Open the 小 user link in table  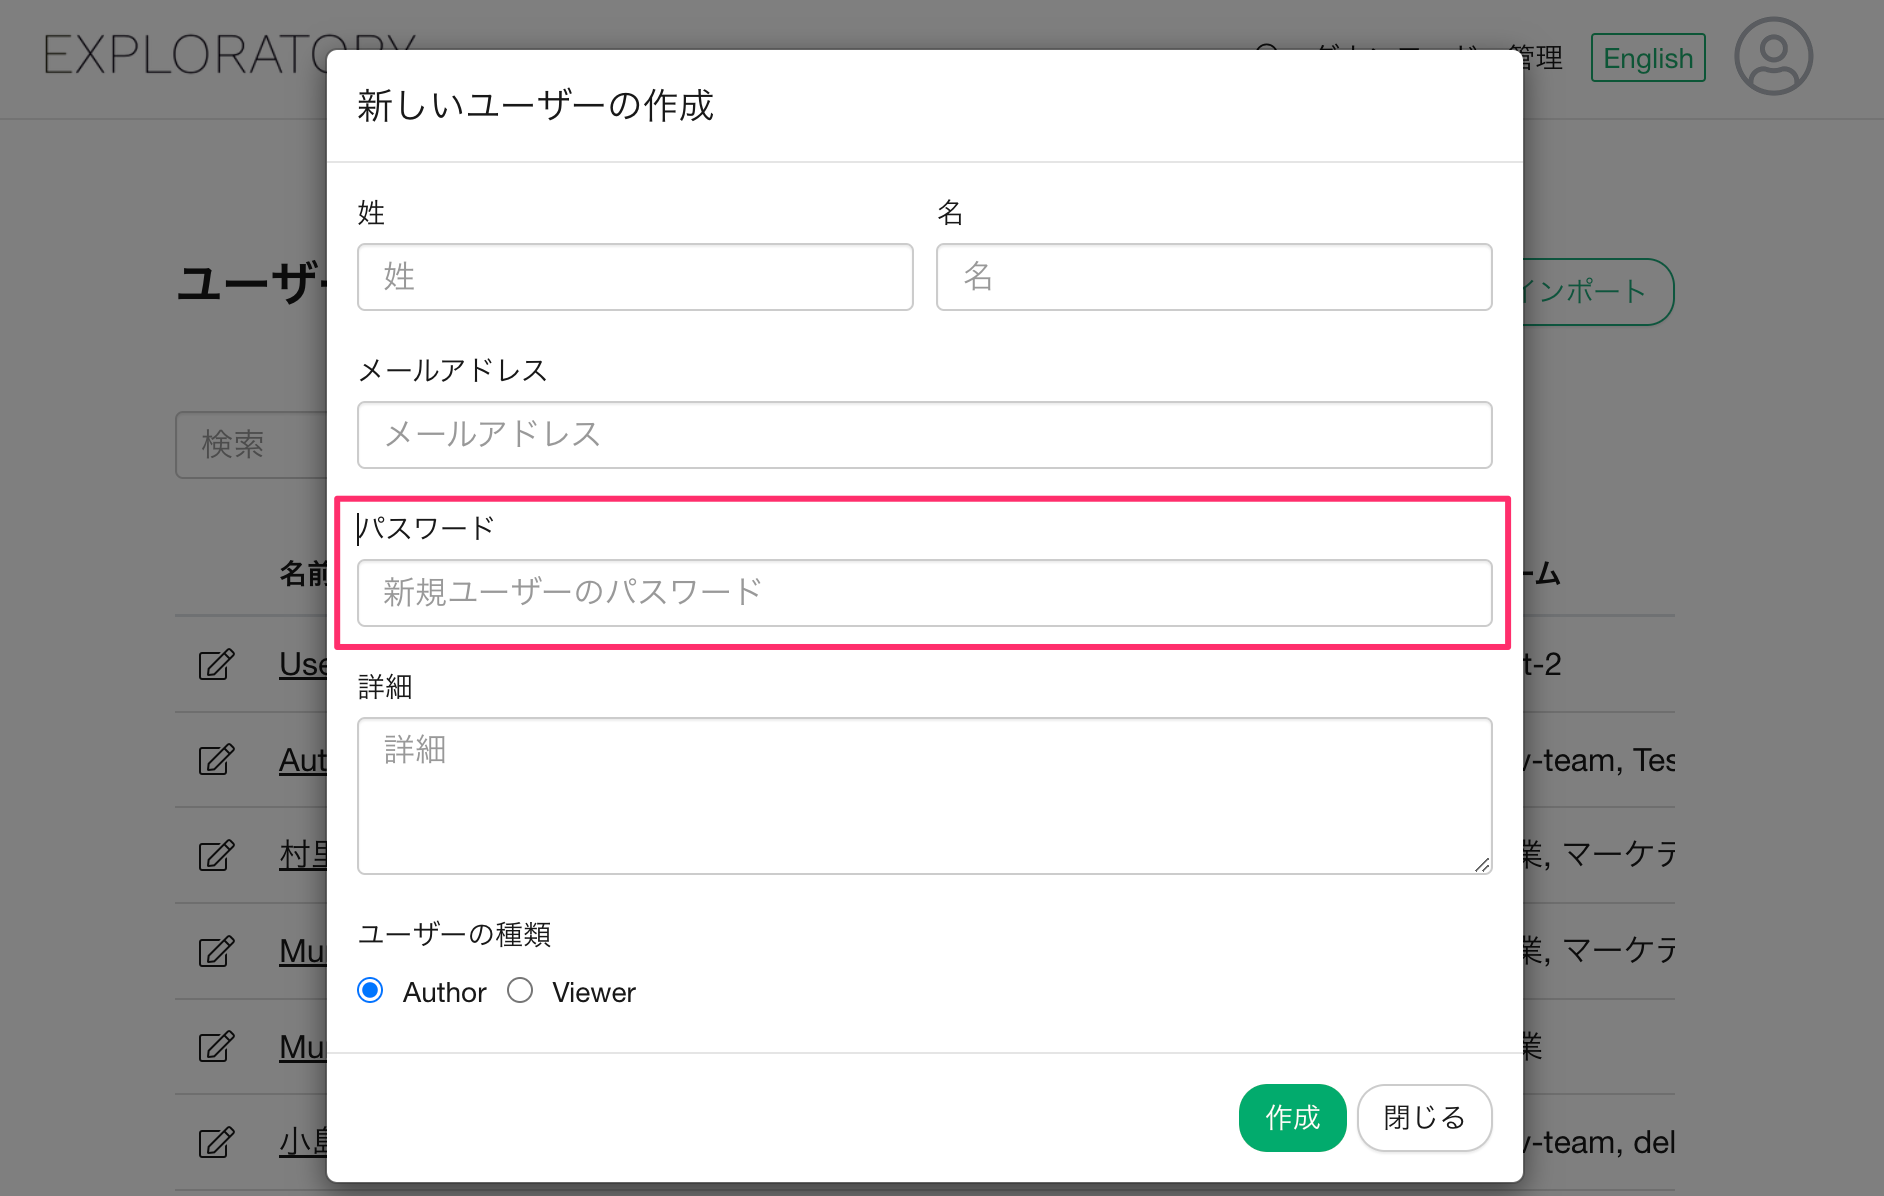click(x=303, y=1142)
